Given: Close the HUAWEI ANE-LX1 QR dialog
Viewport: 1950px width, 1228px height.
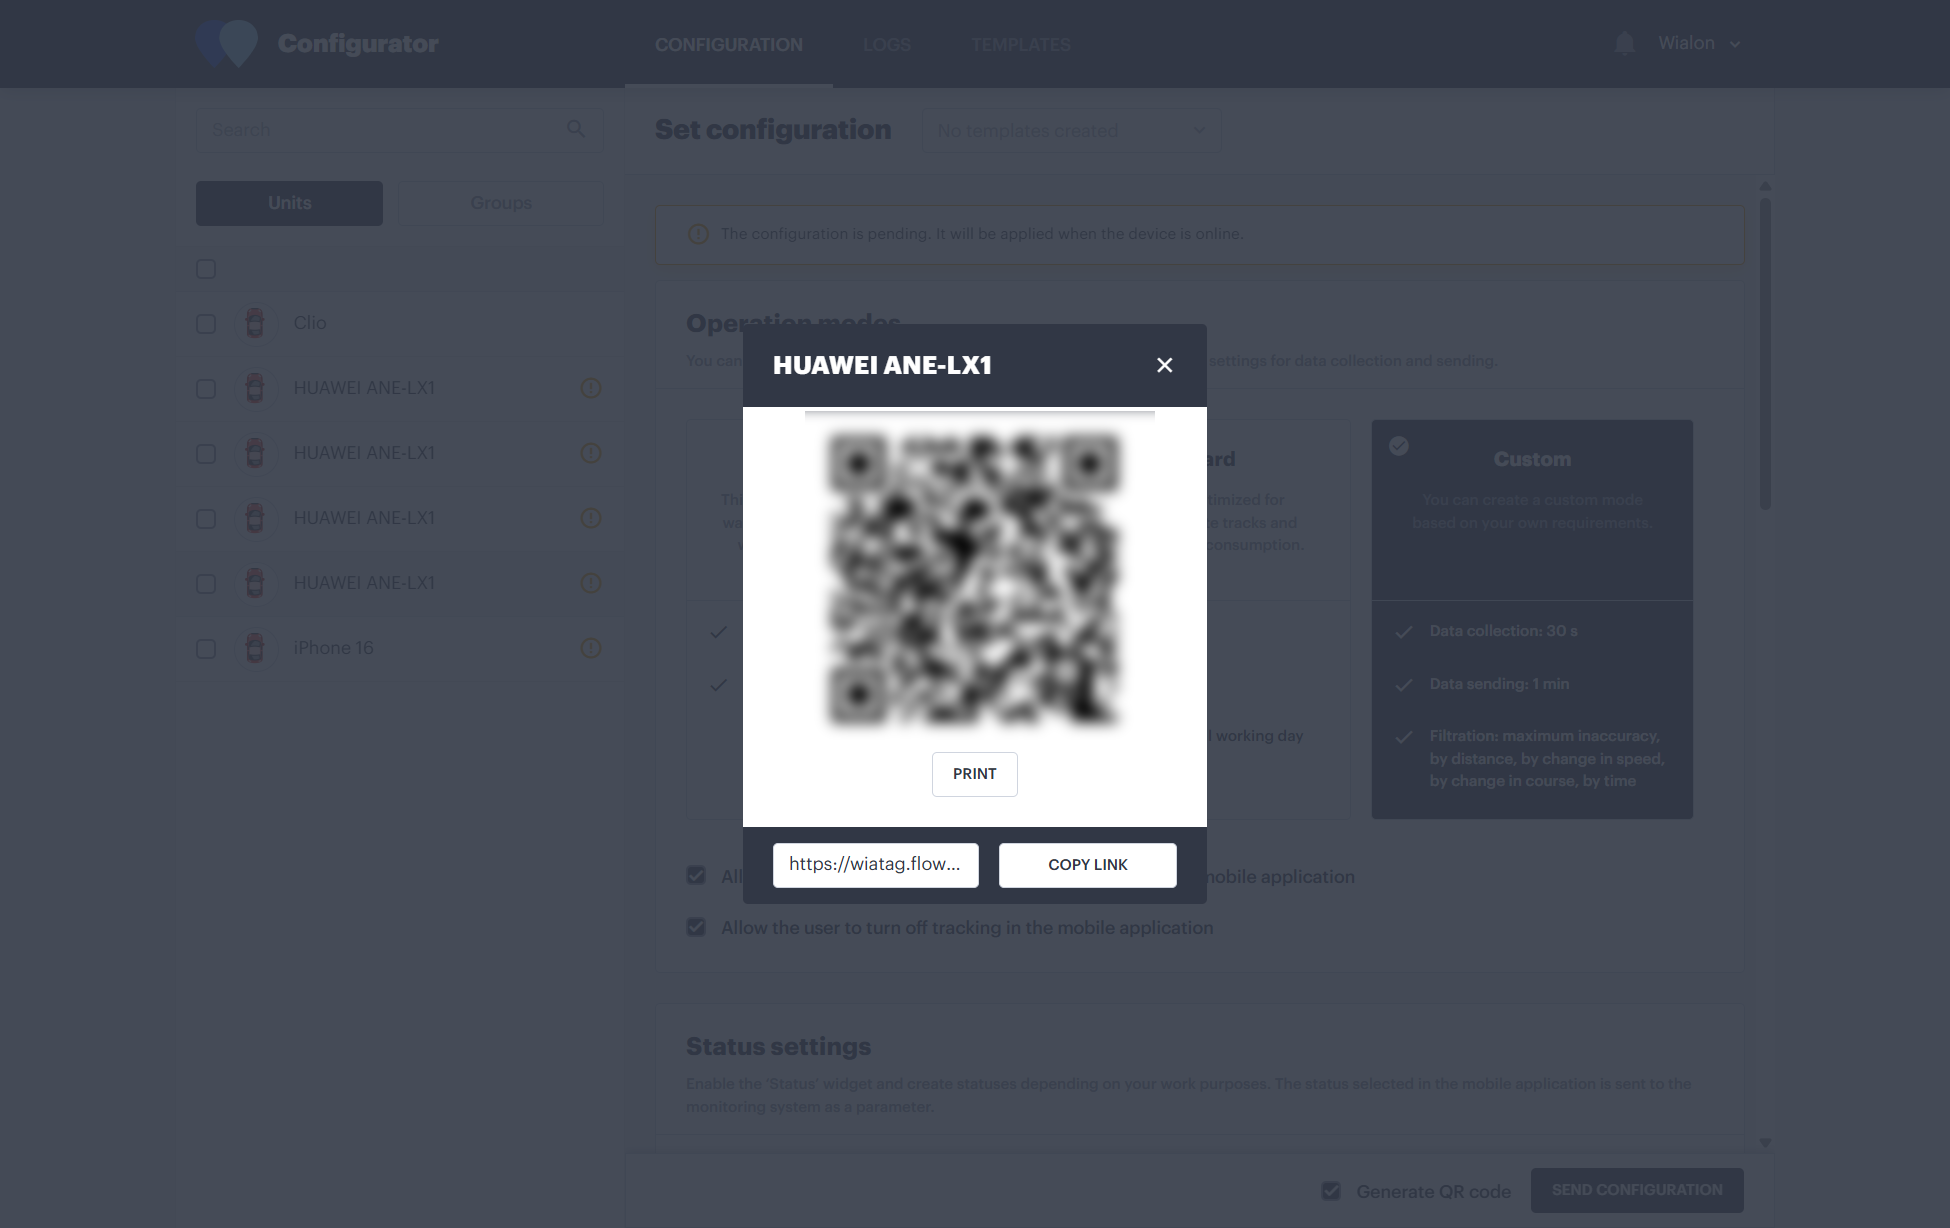Looking at the screenshot, I should pos(1164,365).
